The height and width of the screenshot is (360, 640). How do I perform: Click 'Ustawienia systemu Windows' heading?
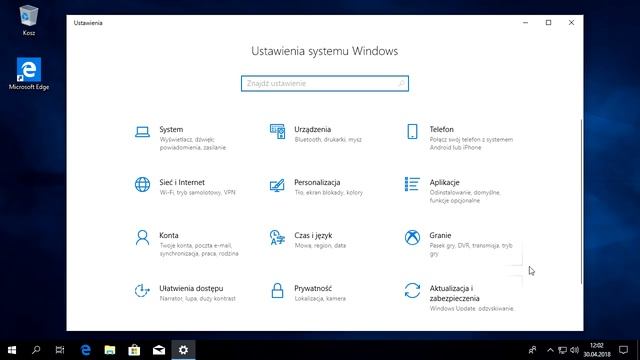pyautogui.click(x=324, y=51)
